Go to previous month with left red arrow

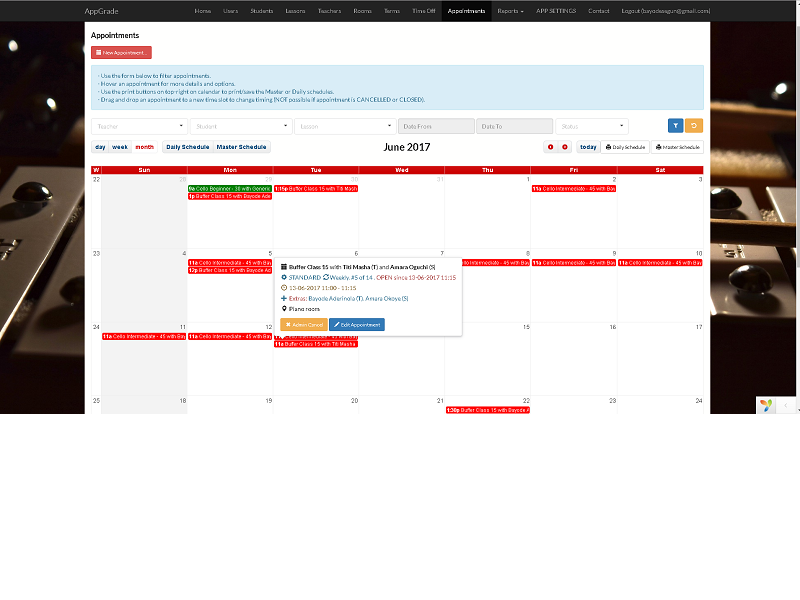[x=551, y=147]
